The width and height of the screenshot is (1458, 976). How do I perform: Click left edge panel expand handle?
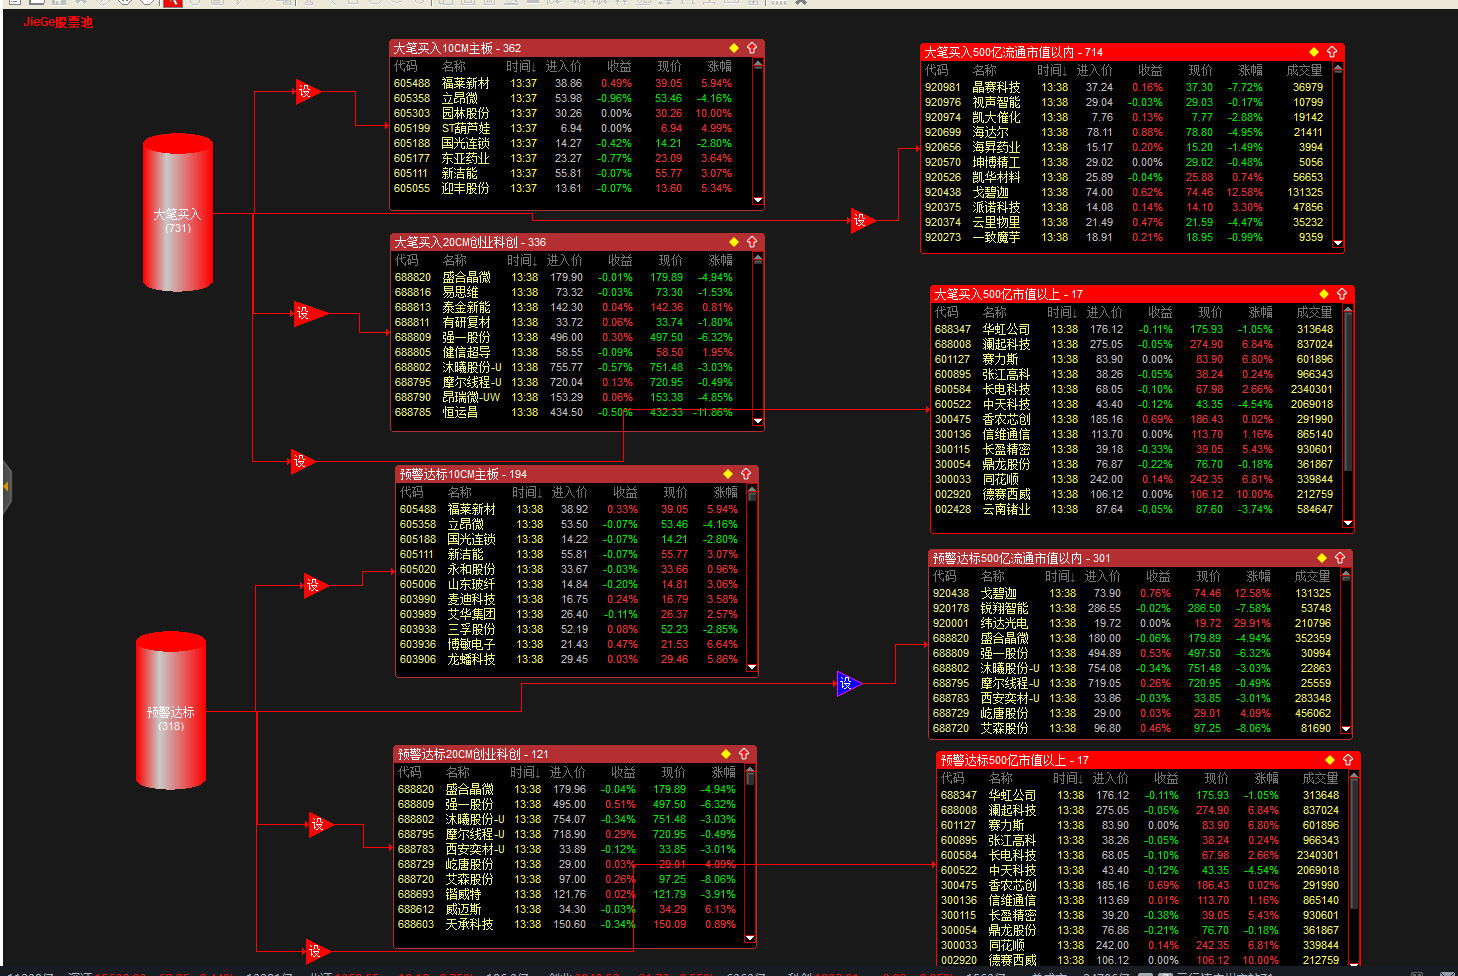[x=5, y=487]
